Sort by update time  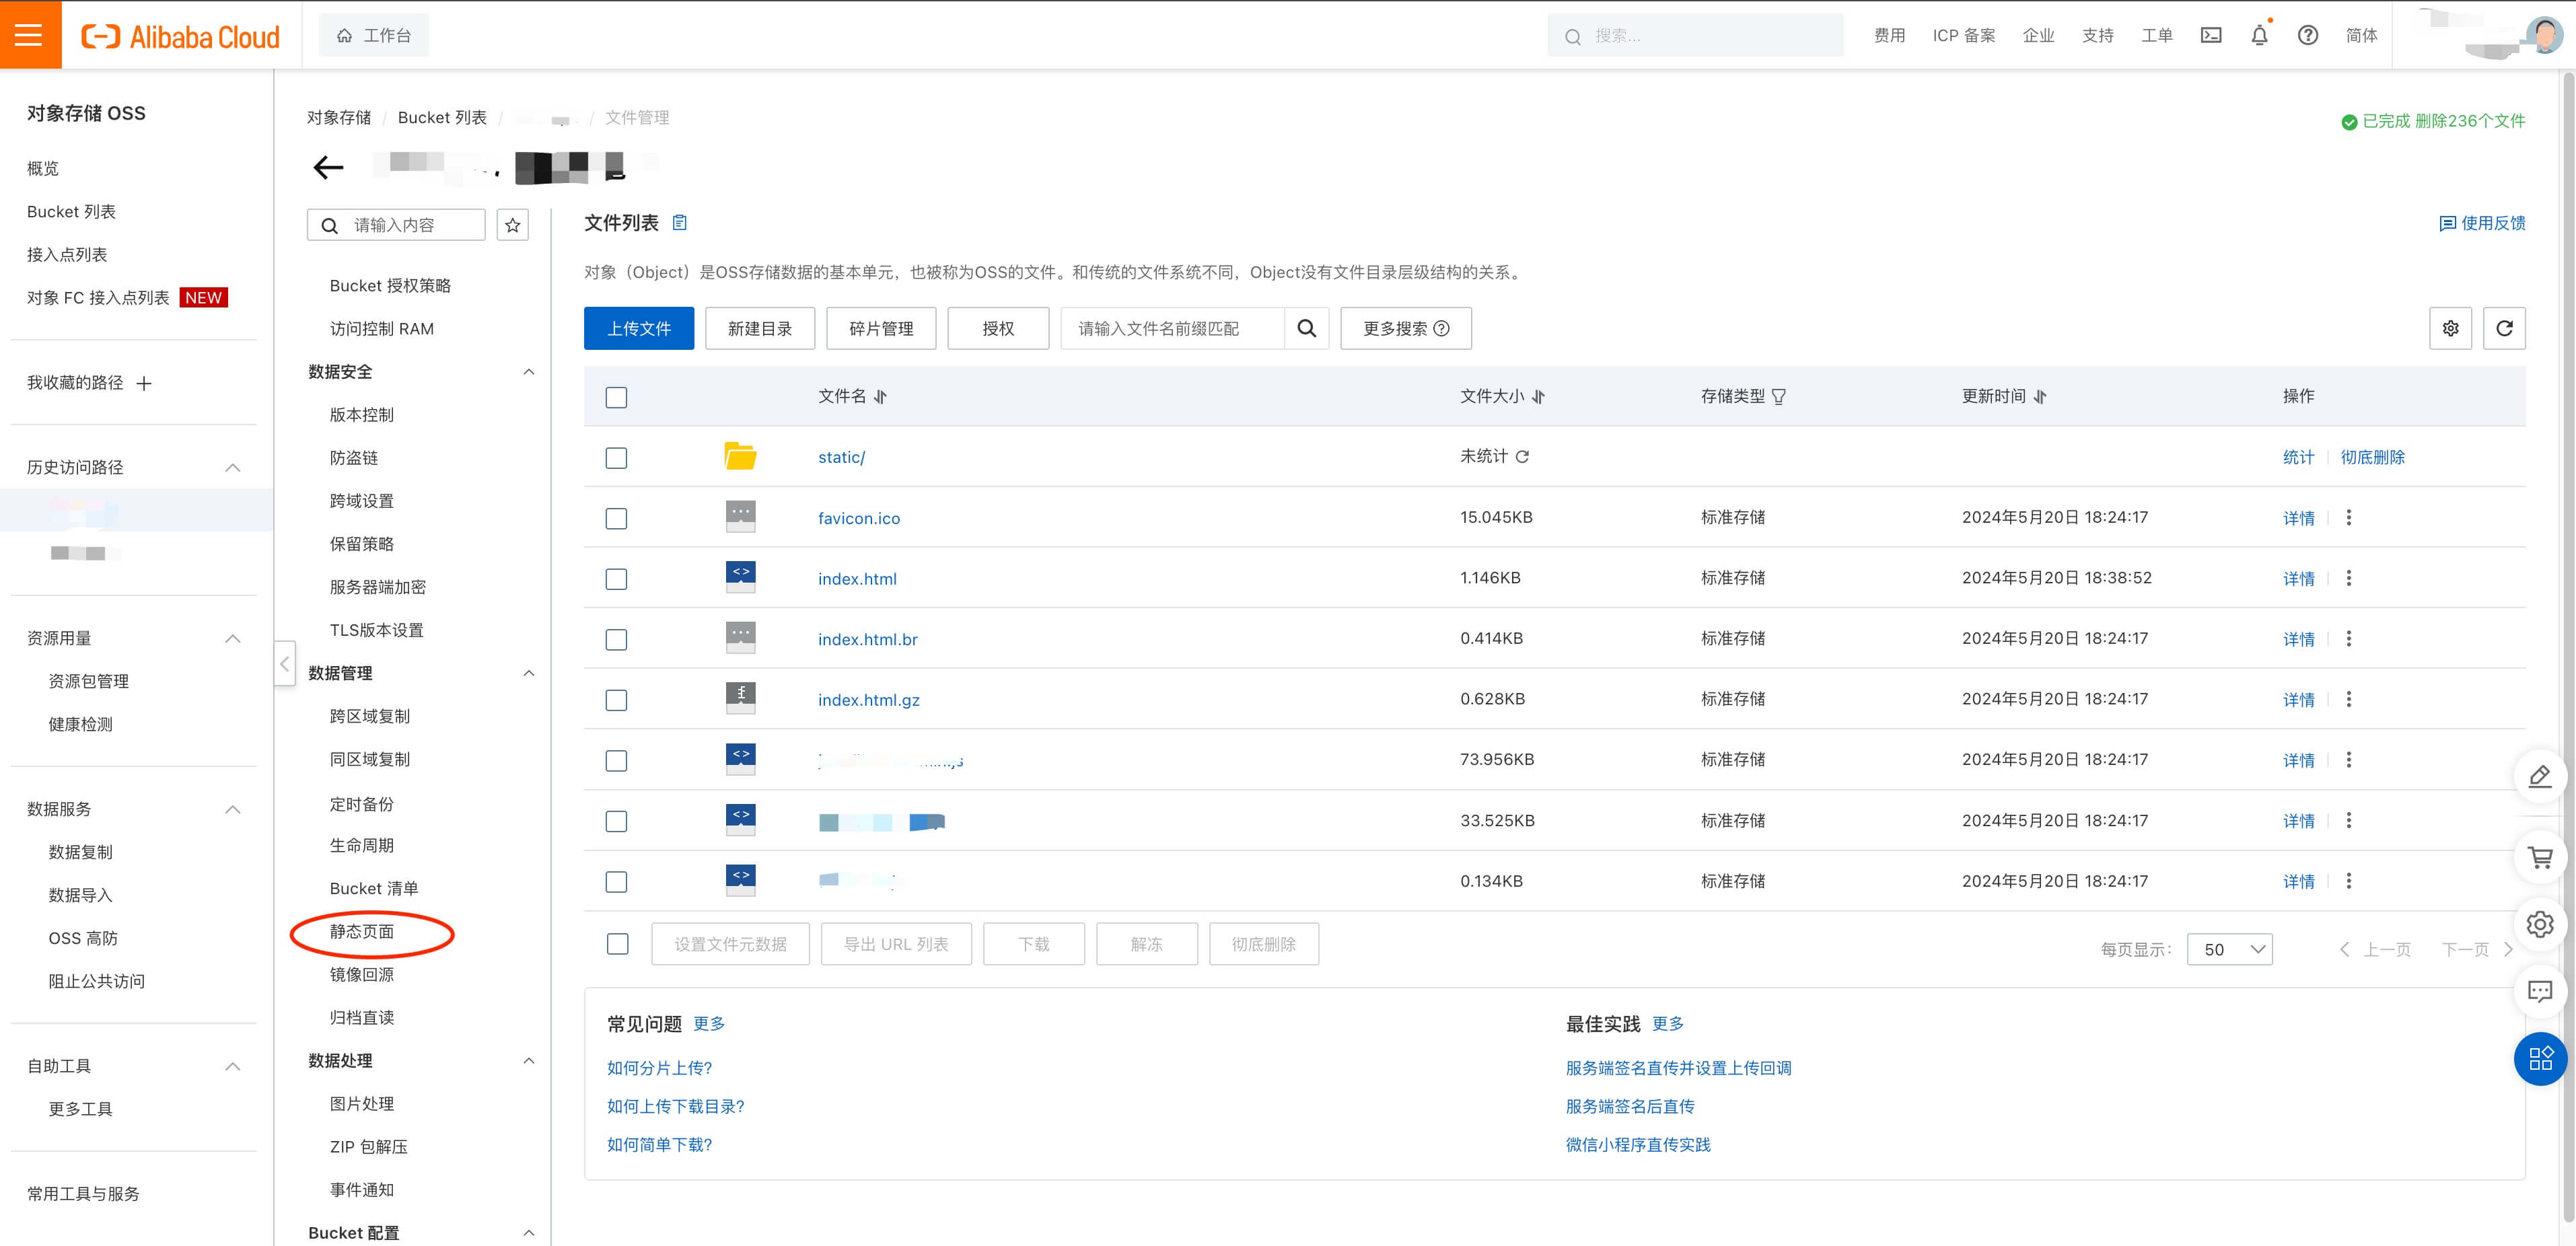click(x=2040, y=397)
